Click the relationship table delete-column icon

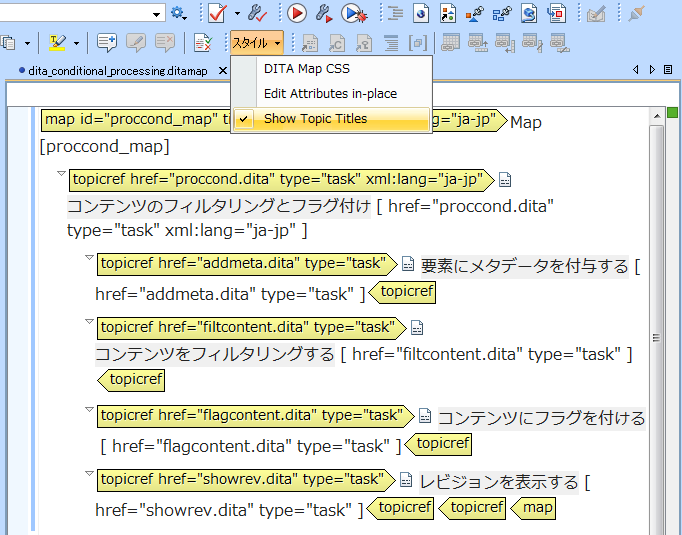[532, 43]
